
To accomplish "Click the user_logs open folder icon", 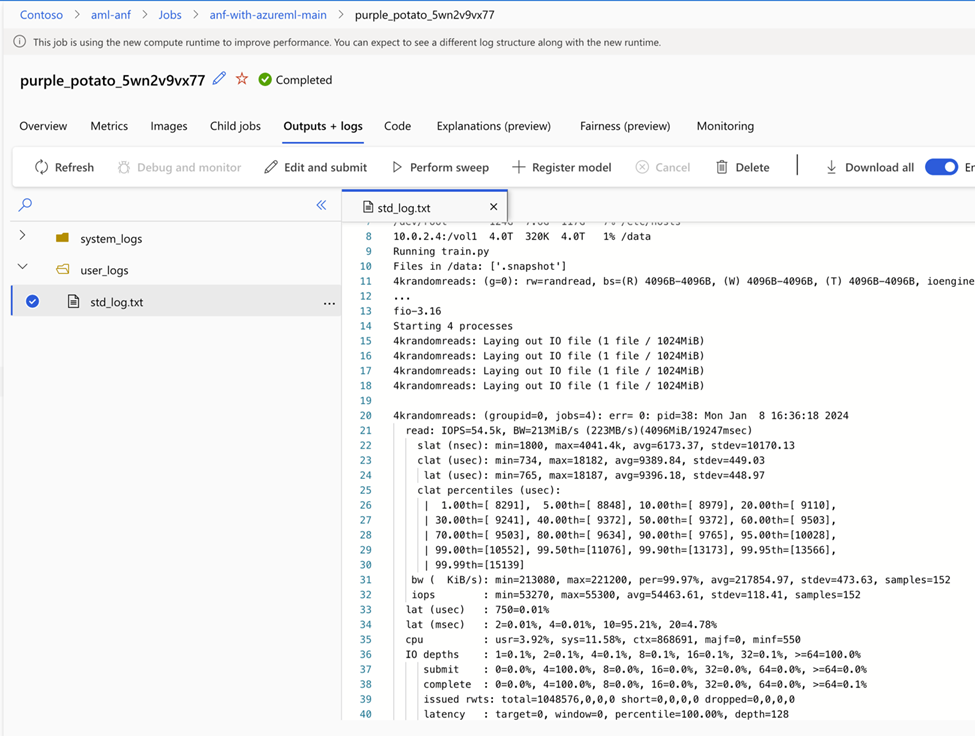I will (62, 269).
